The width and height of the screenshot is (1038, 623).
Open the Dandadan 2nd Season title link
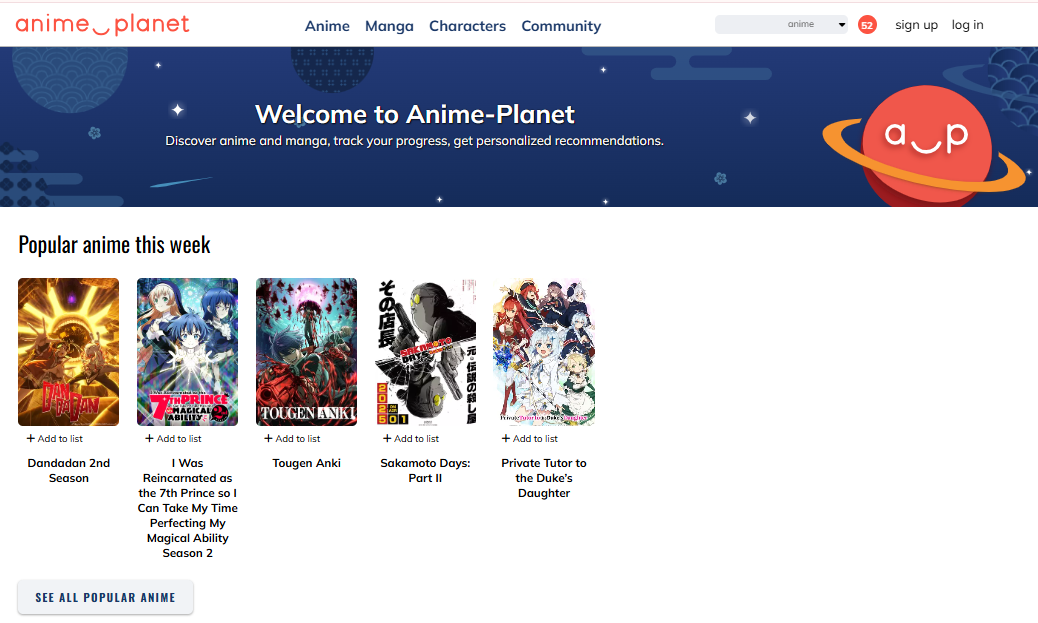point(68,471)
